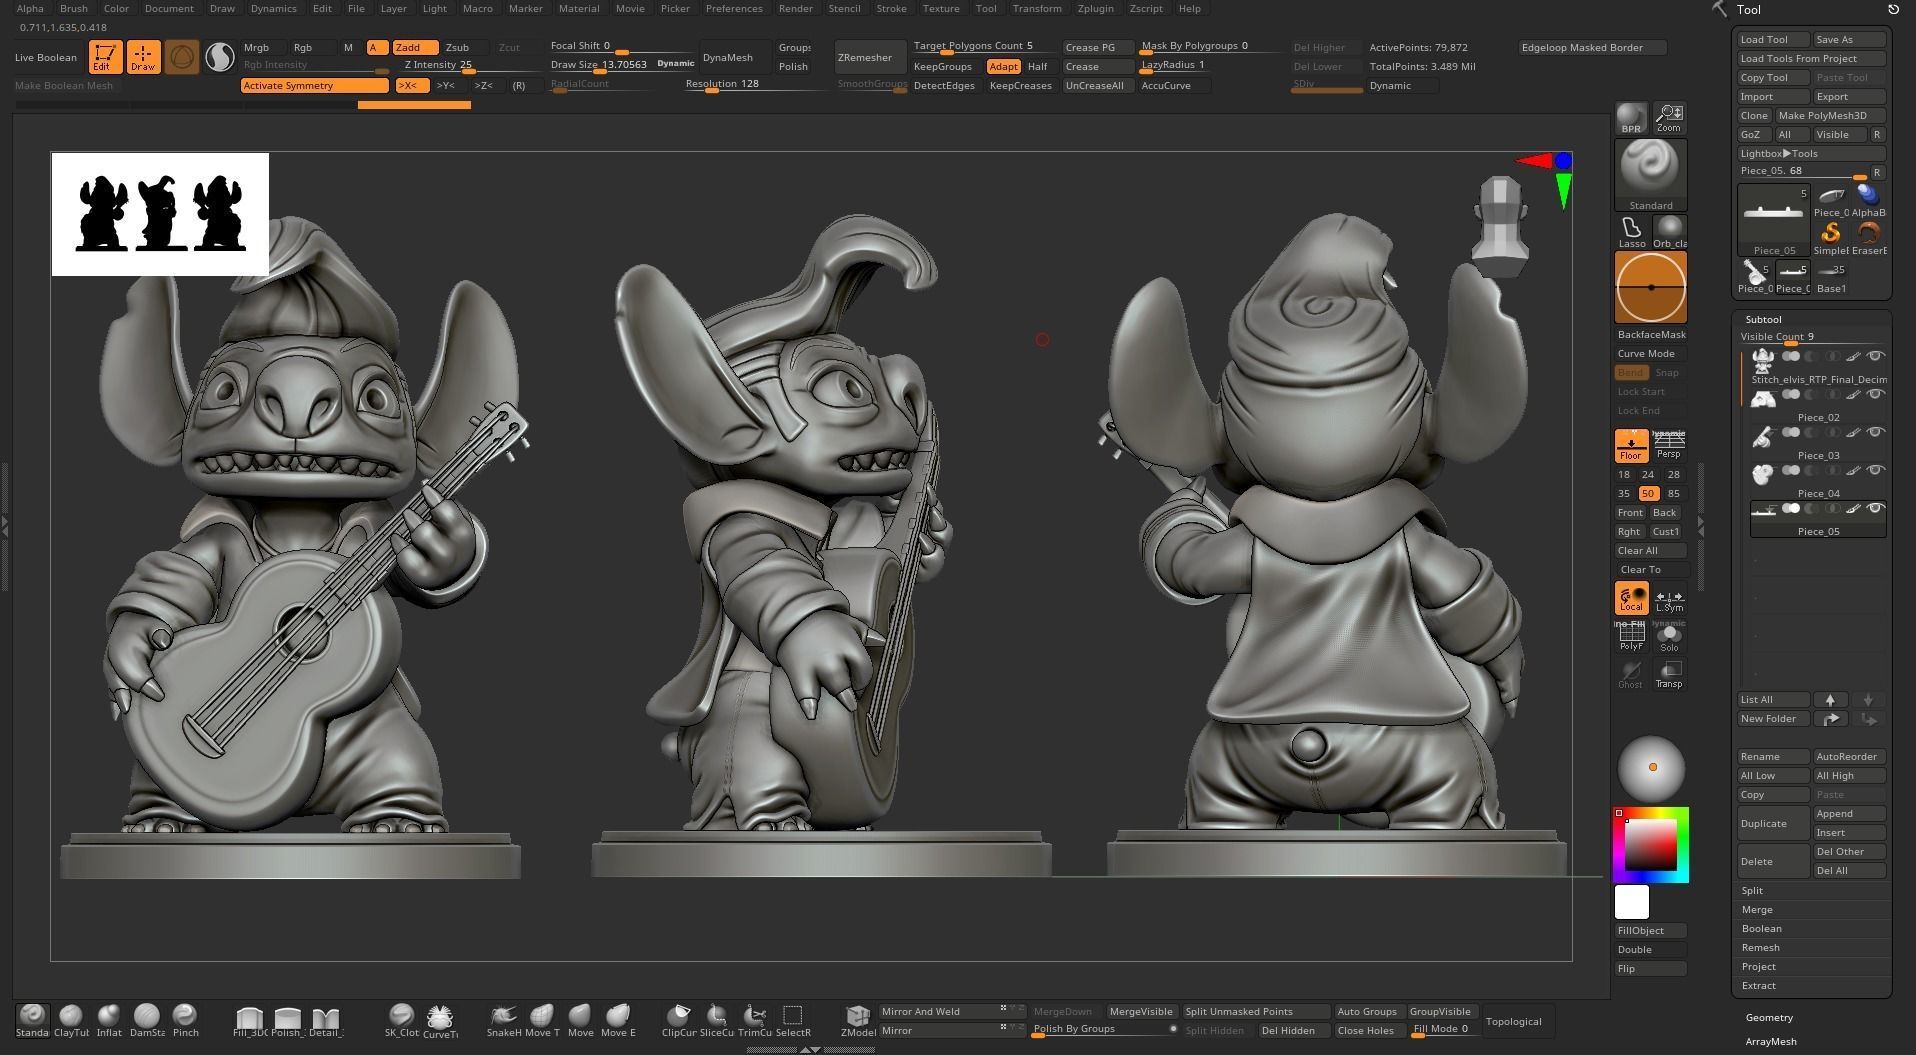
Task: Hide Piece_04 subtool with eye icon
Action: click(1876, 470)
